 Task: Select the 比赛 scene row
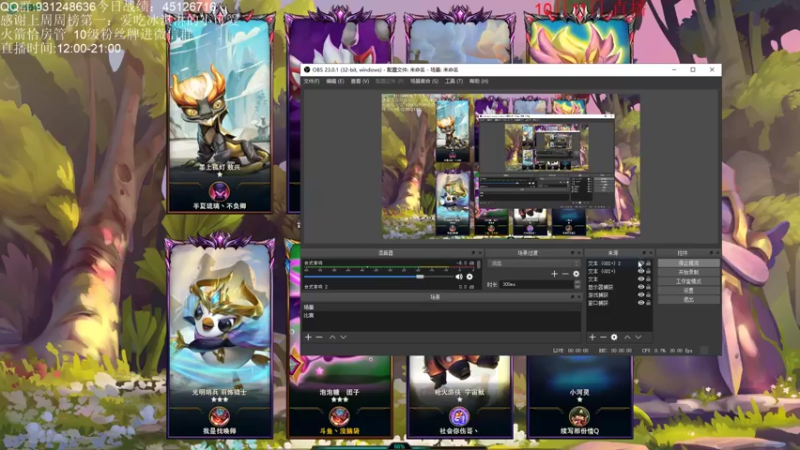point(441,315)
